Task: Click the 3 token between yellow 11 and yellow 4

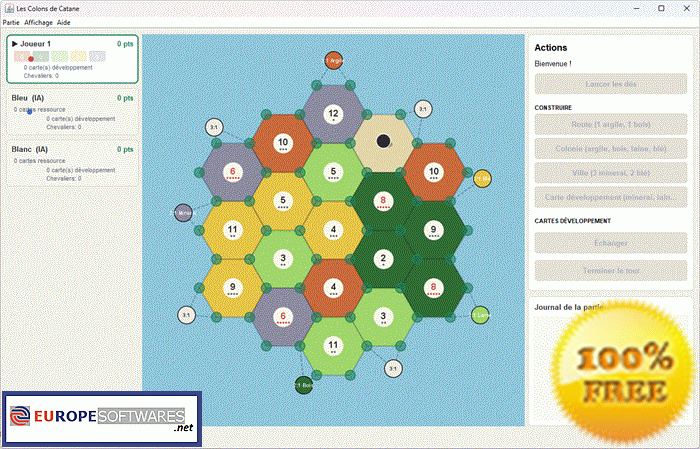Action: (x=283, y=259)
